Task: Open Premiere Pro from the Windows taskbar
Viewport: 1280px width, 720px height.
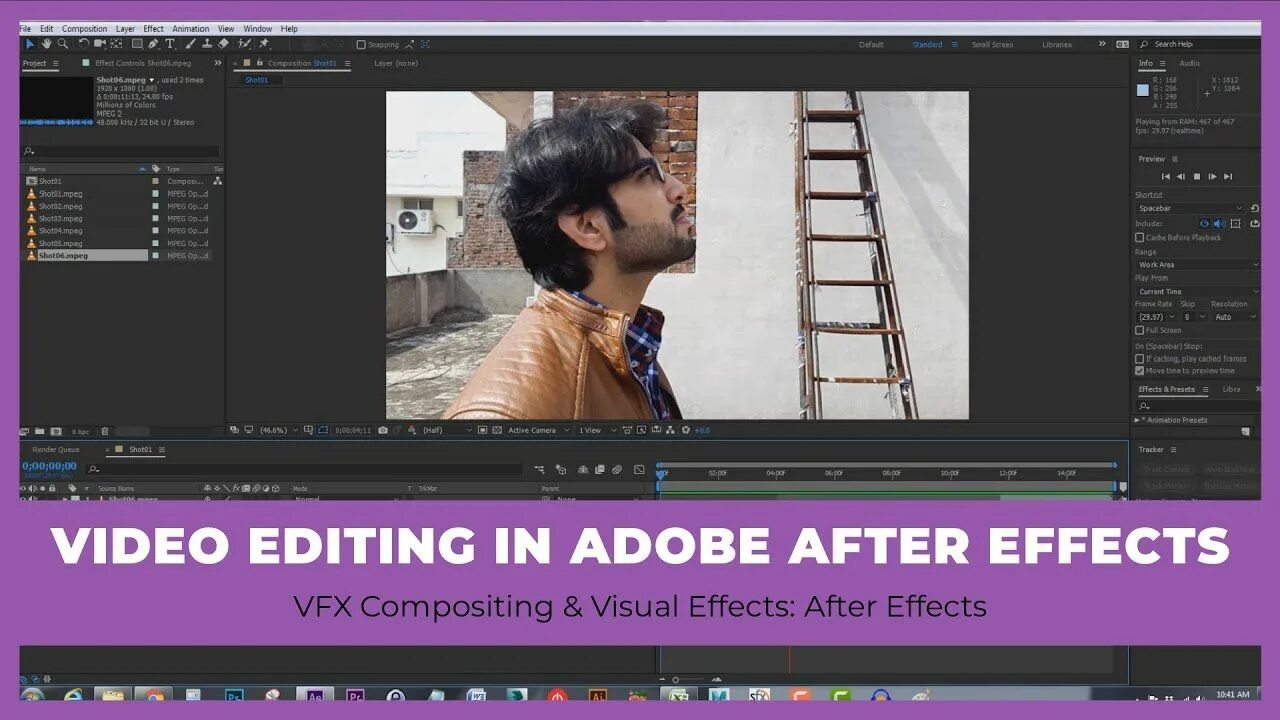Action: click(x=355, y=695)
